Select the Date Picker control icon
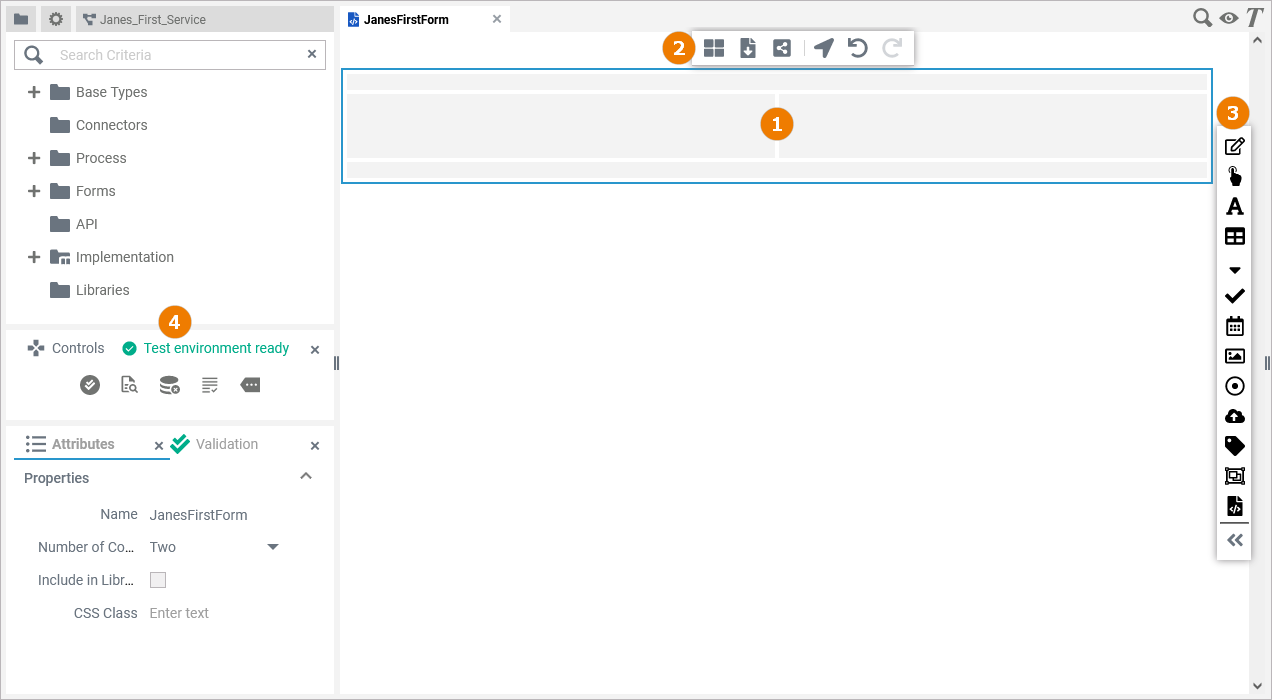 (1234, 325)
